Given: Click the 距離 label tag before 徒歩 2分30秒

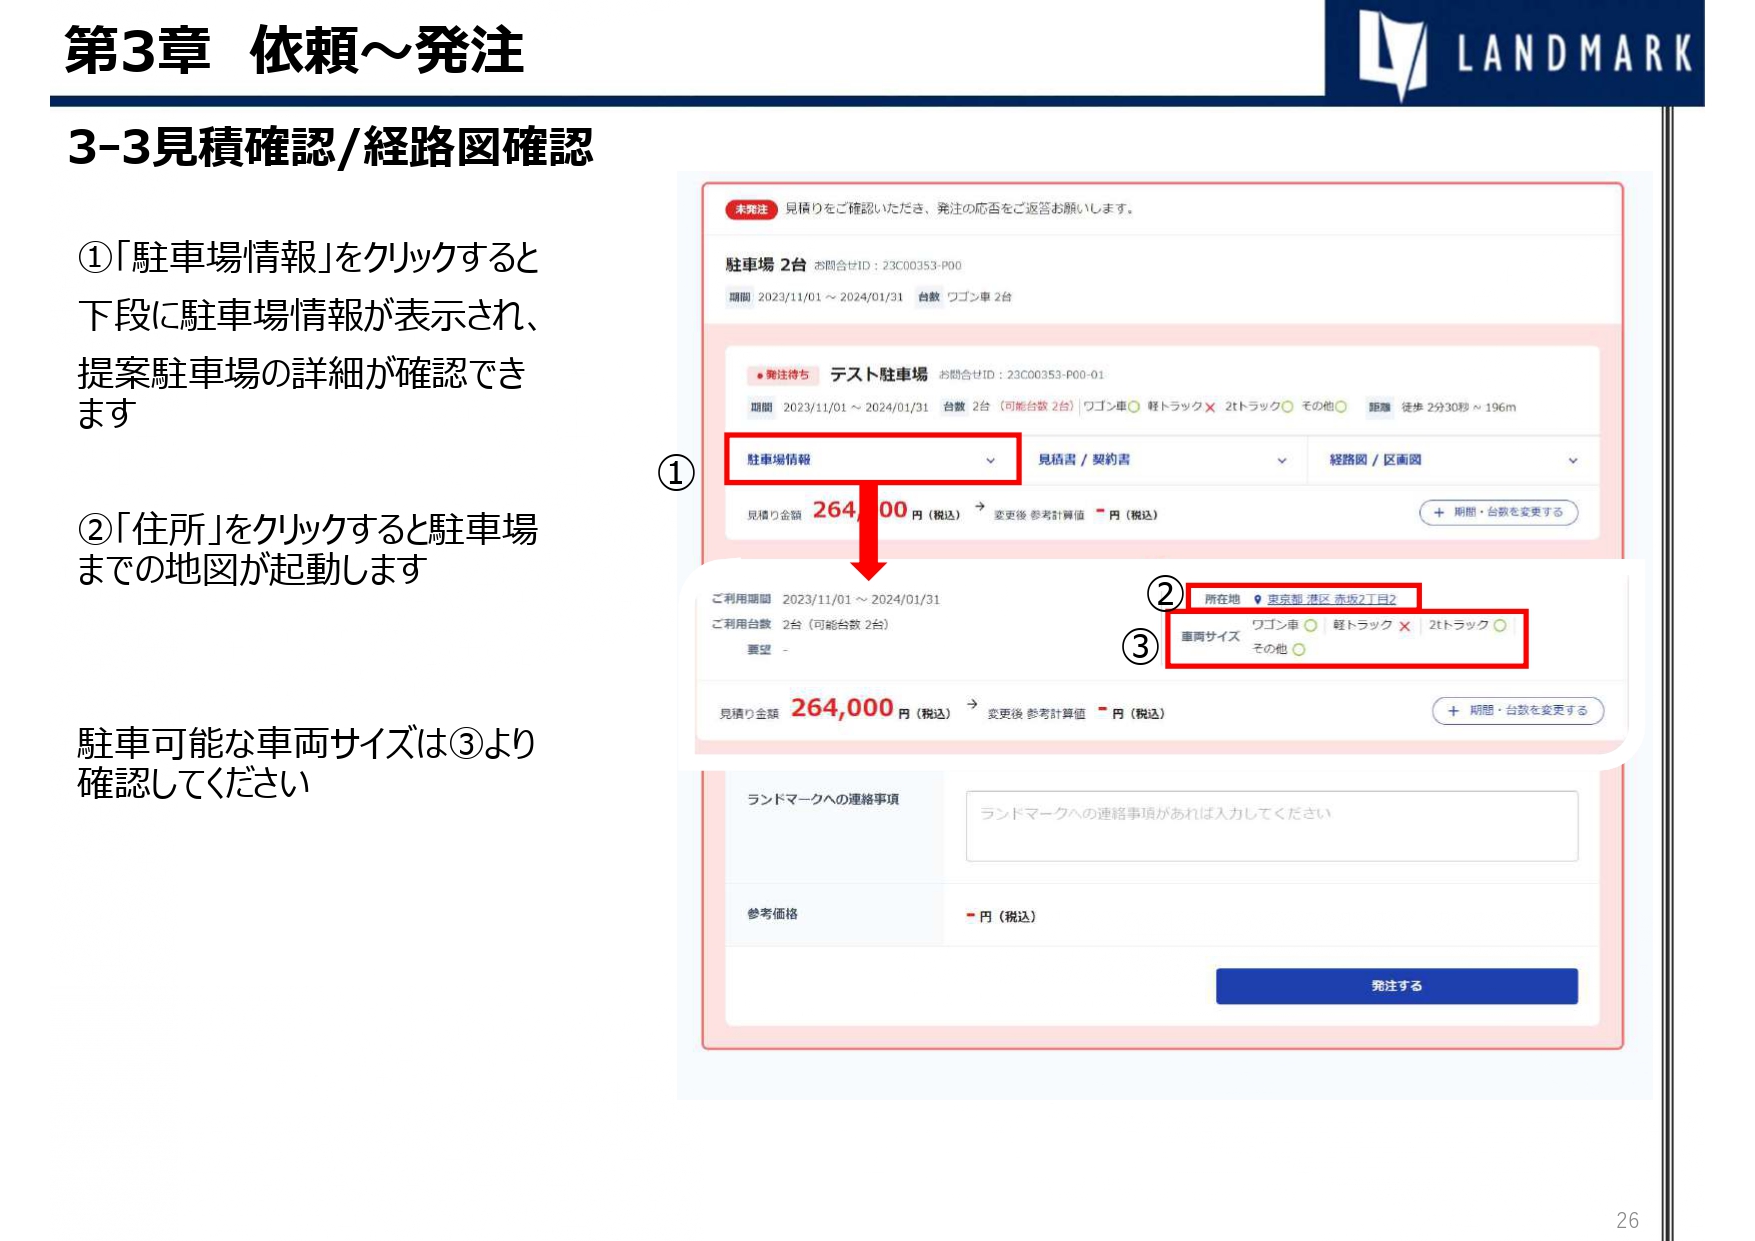Looking at the screenshot, I should 1379,407.
